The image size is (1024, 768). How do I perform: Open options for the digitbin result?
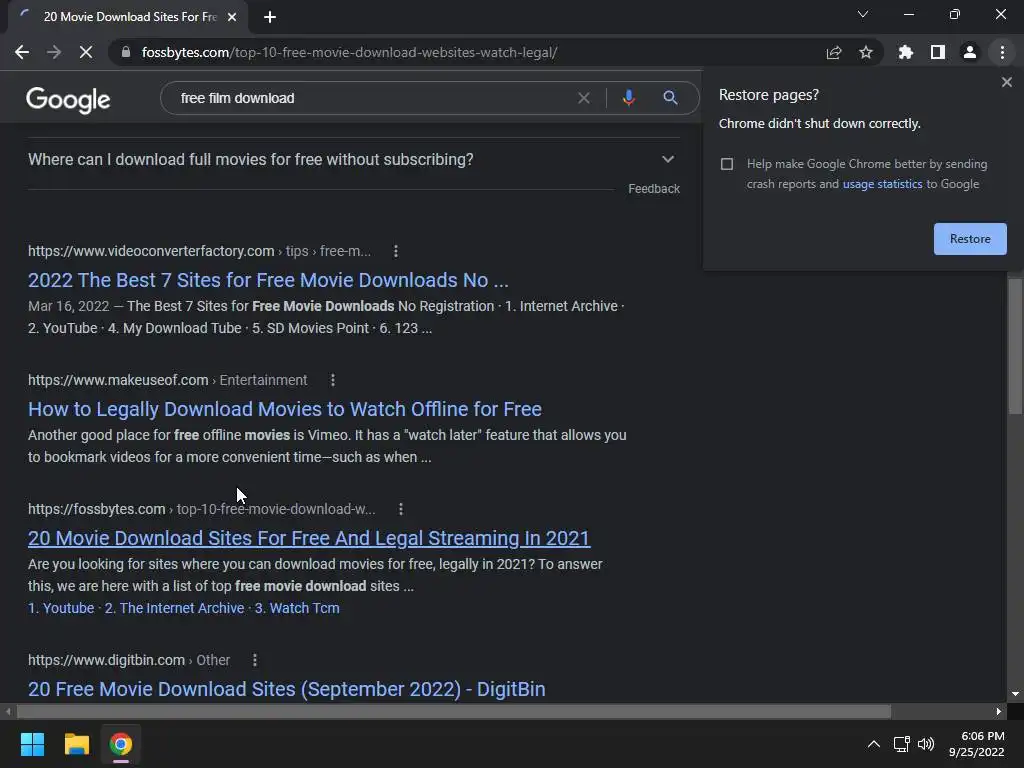click(x=255, y=660)
